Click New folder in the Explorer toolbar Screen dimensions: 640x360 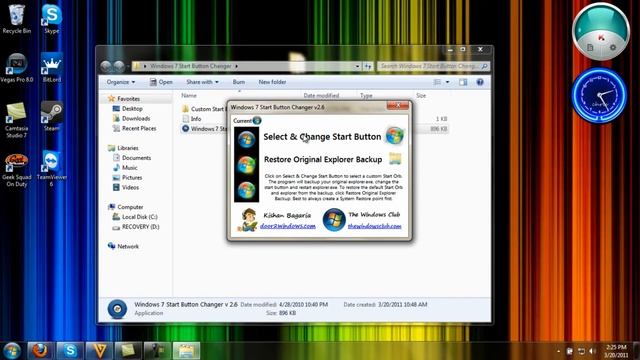point(272,82)
